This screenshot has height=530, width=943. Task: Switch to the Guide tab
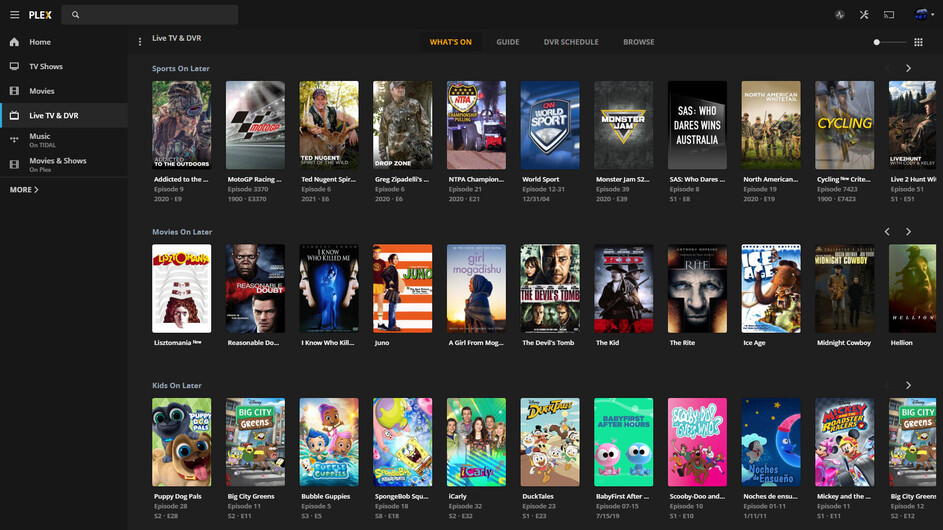[x=508, y=42]
